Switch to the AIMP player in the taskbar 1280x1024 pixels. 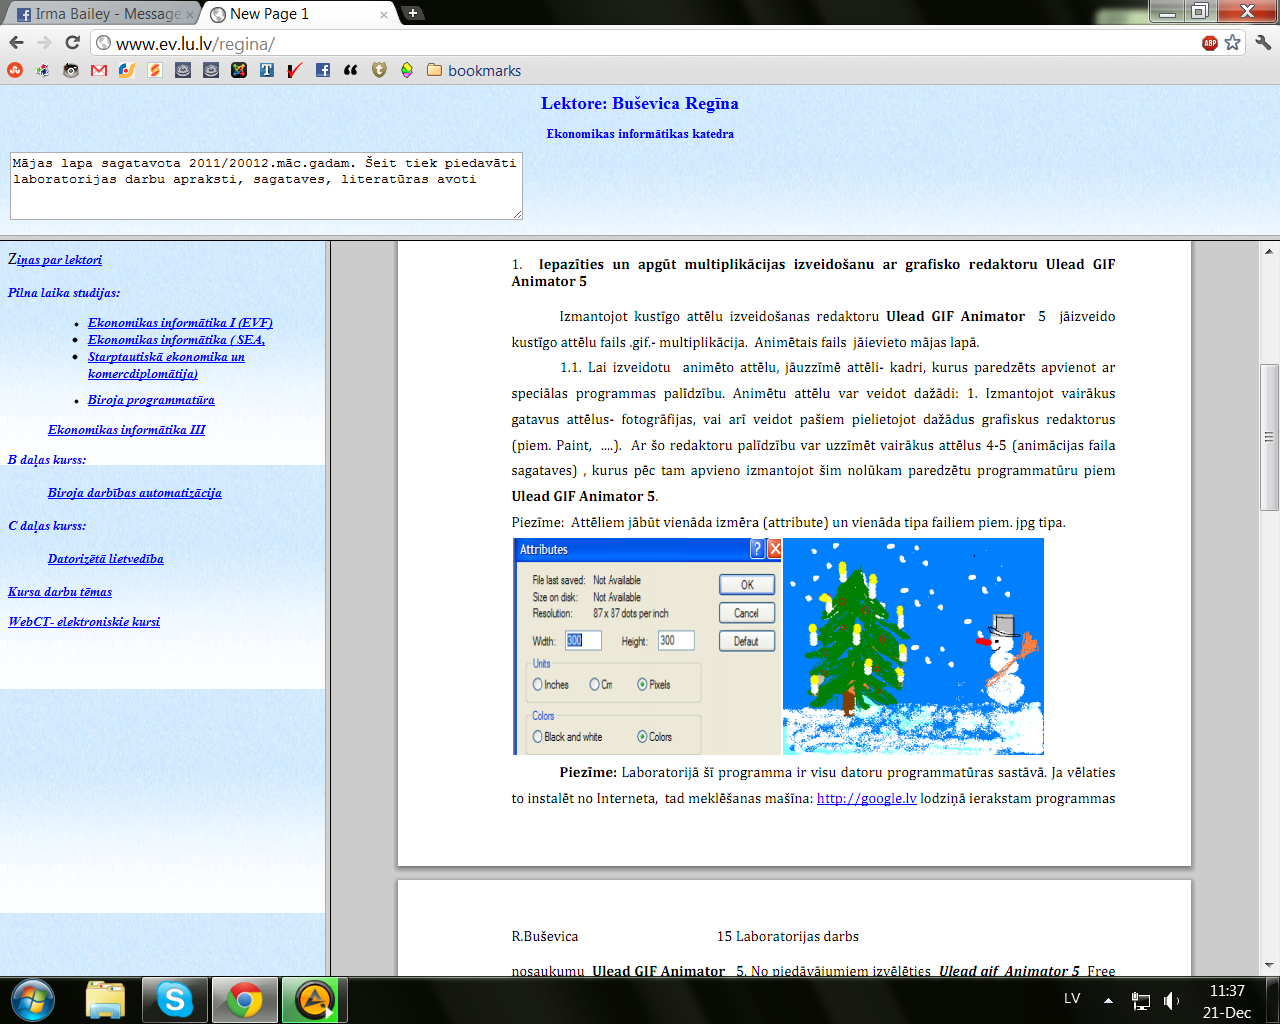314,999
